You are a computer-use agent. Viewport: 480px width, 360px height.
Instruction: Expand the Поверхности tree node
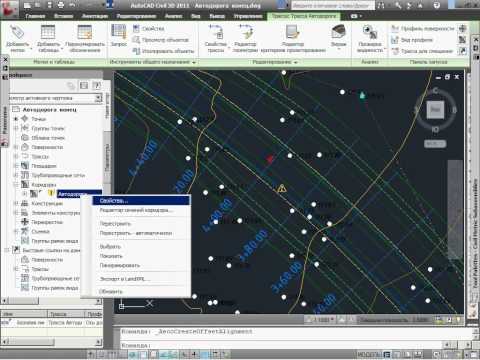coord(16,147)
